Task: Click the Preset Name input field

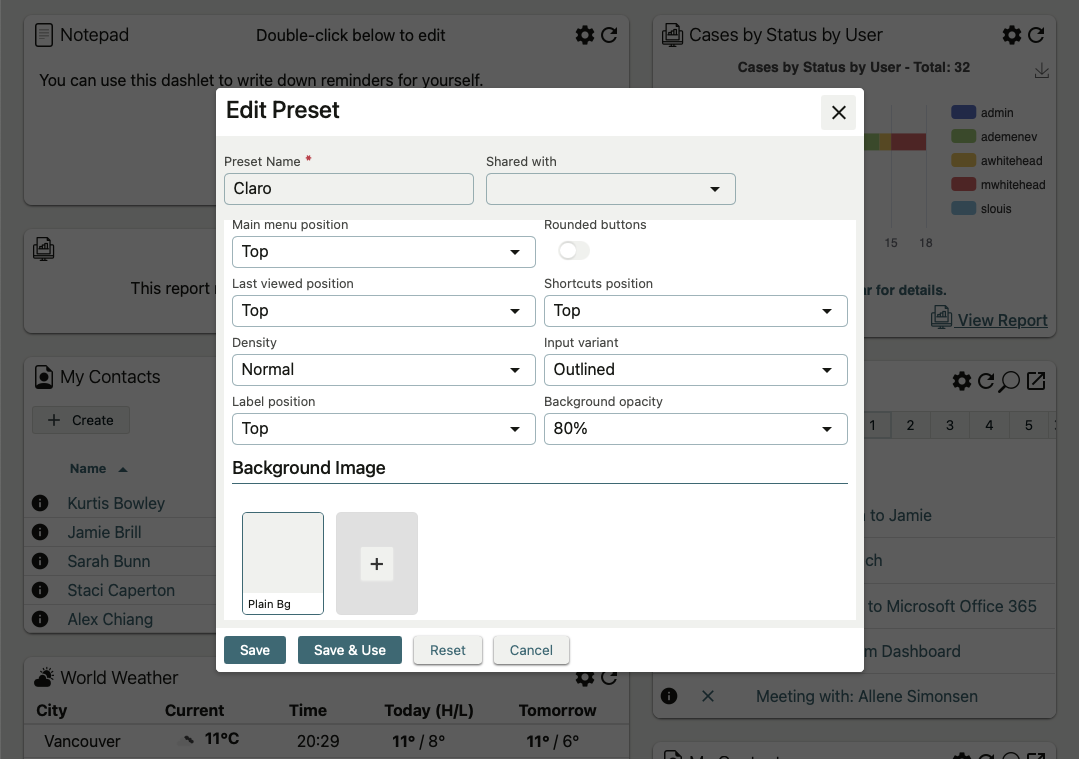Action: [348, 189]
